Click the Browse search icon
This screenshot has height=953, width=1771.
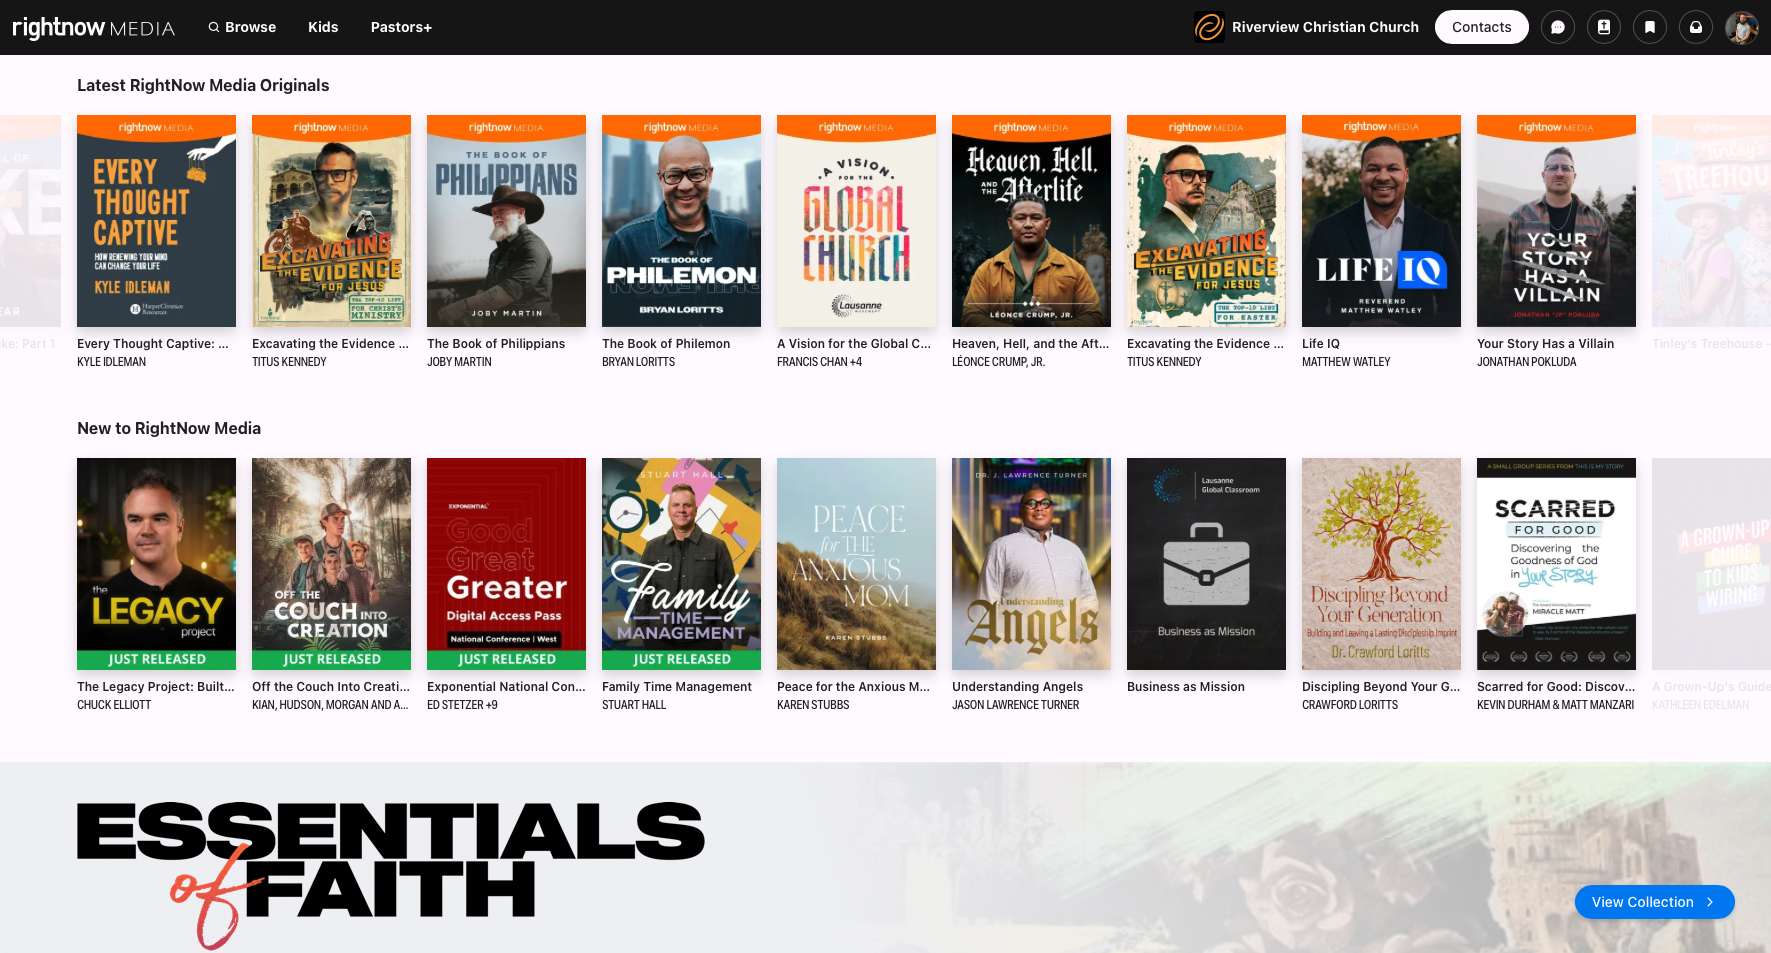click(x=214, y=27)
